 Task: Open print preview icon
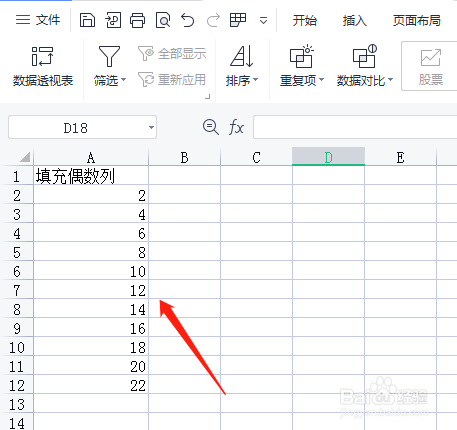point(163,20)
